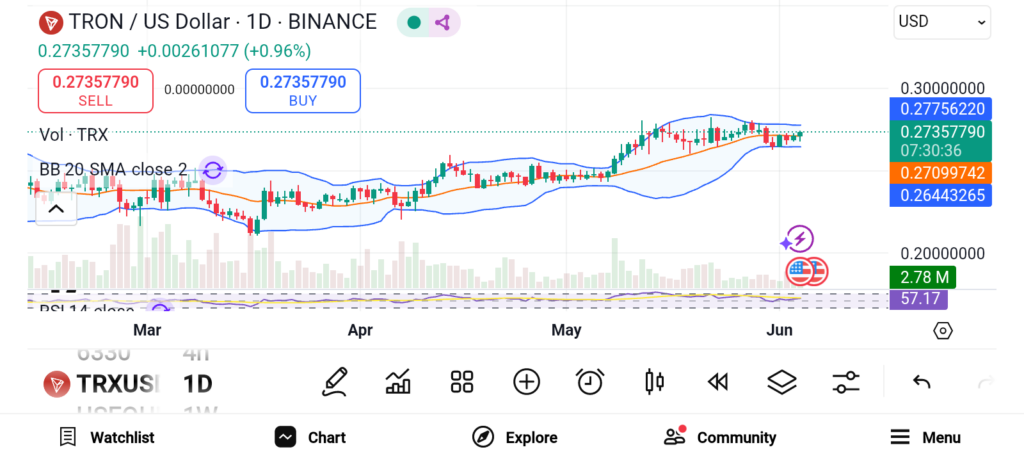Tap the orange SMA price label 0.27099742
This screenshot has width=1024, height=461.
tap(940, 173)
